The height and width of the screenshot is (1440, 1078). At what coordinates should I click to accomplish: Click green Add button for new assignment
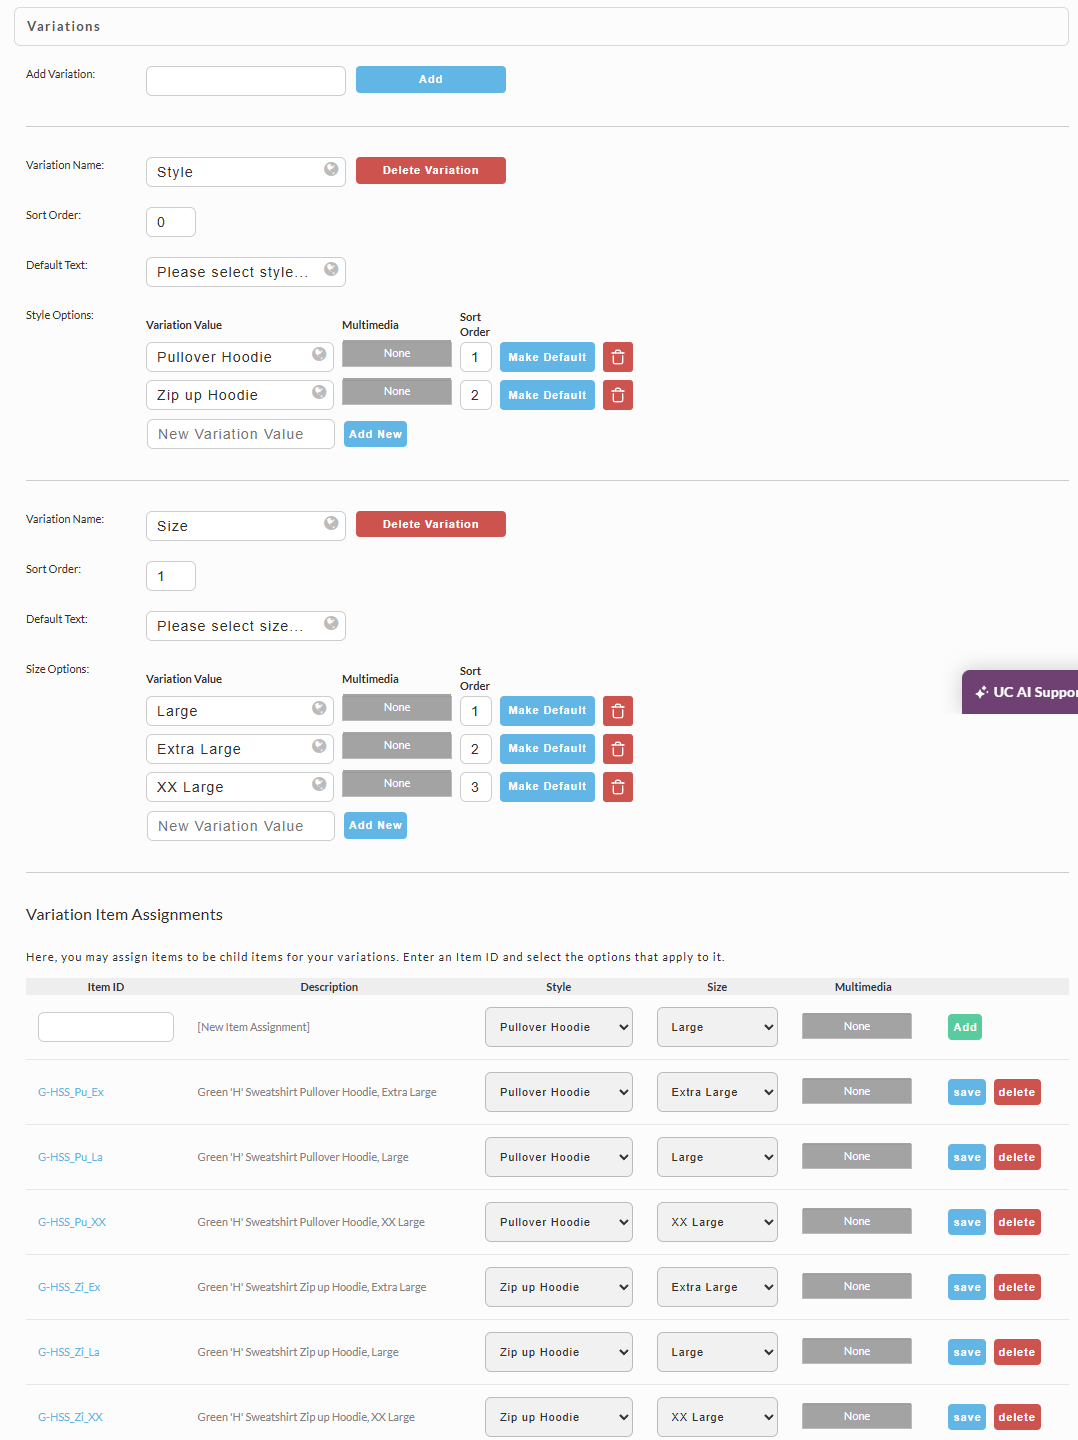click(965, 1027)
